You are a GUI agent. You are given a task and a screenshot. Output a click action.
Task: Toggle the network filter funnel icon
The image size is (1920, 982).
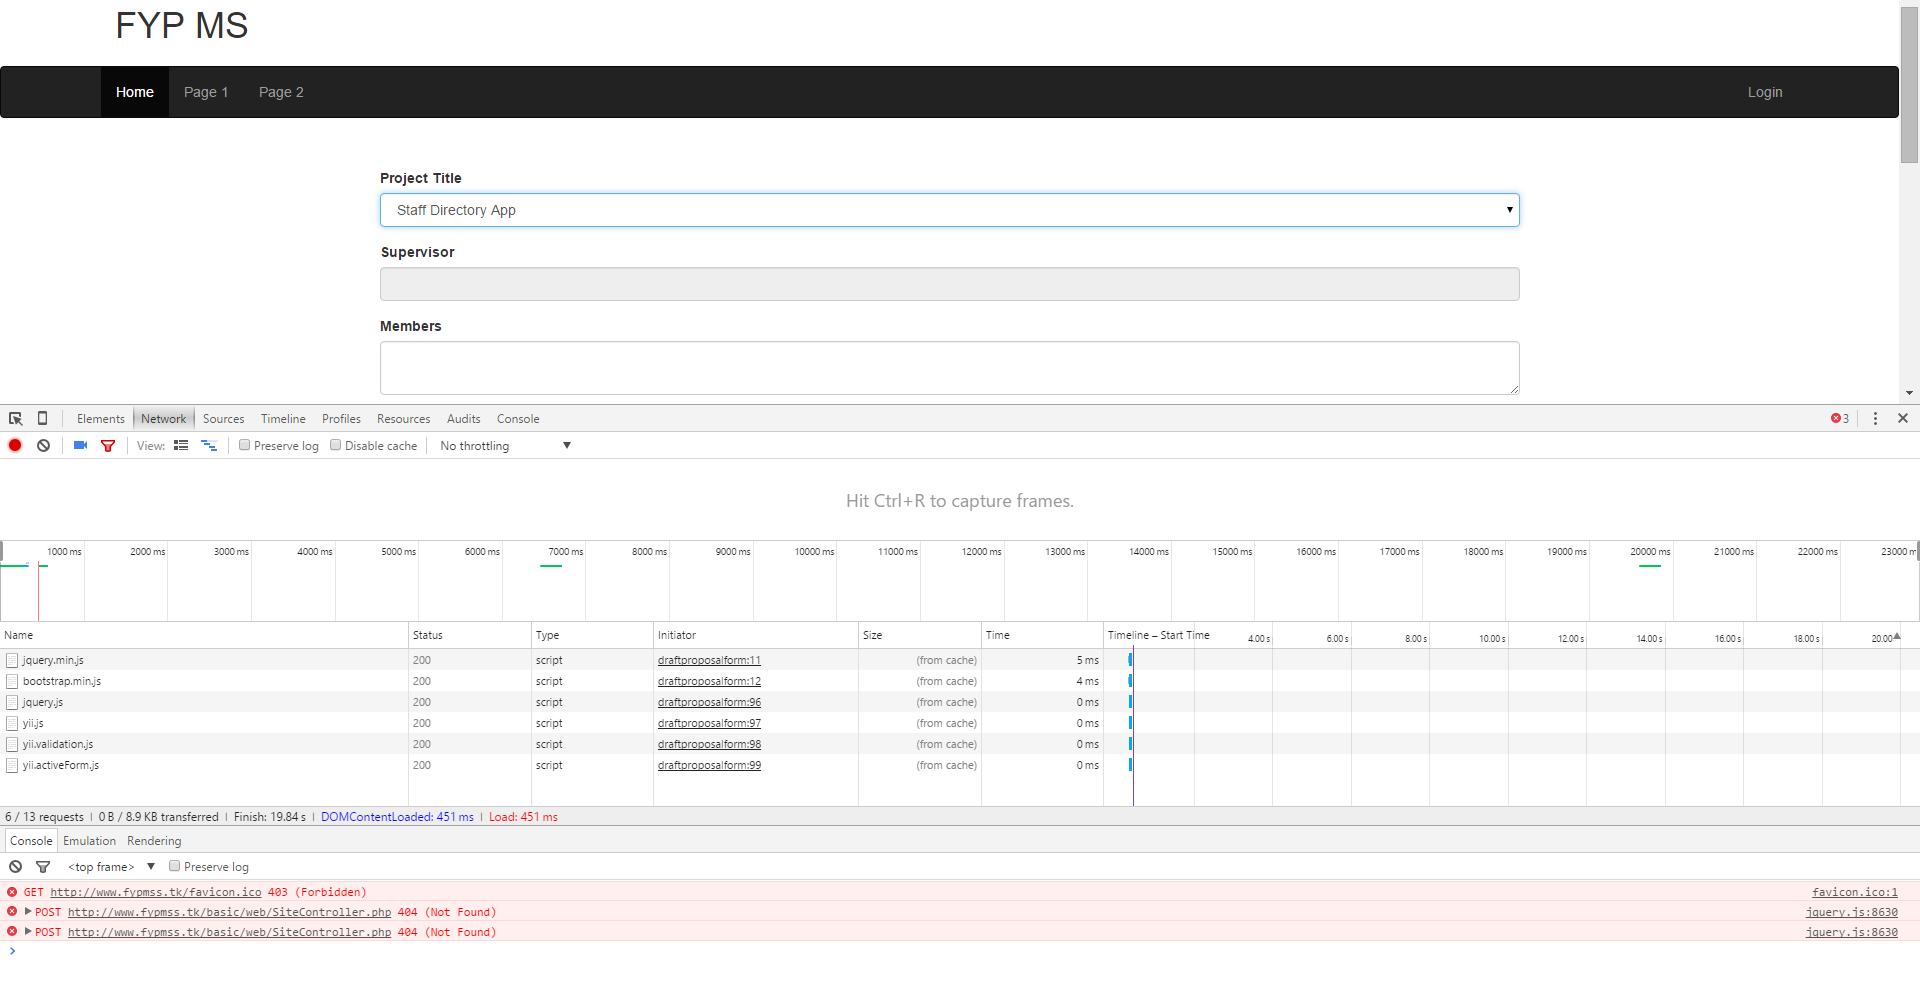point(108,445)
